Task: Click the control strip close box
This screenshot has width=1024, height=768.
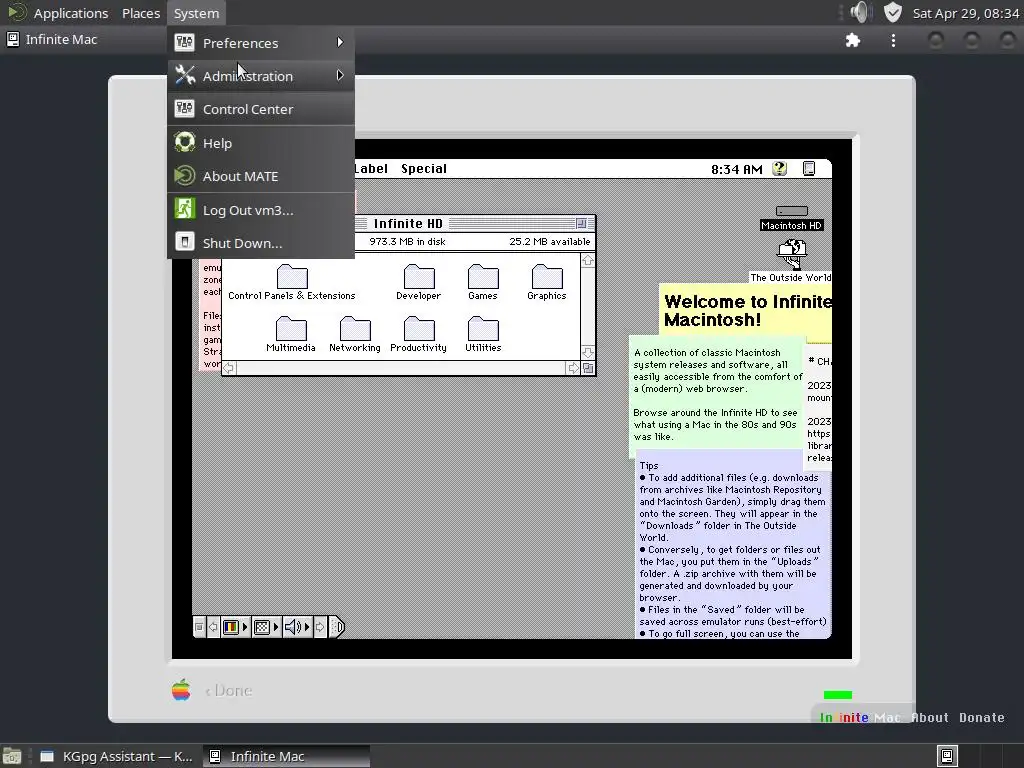Action: coord(199,628)
